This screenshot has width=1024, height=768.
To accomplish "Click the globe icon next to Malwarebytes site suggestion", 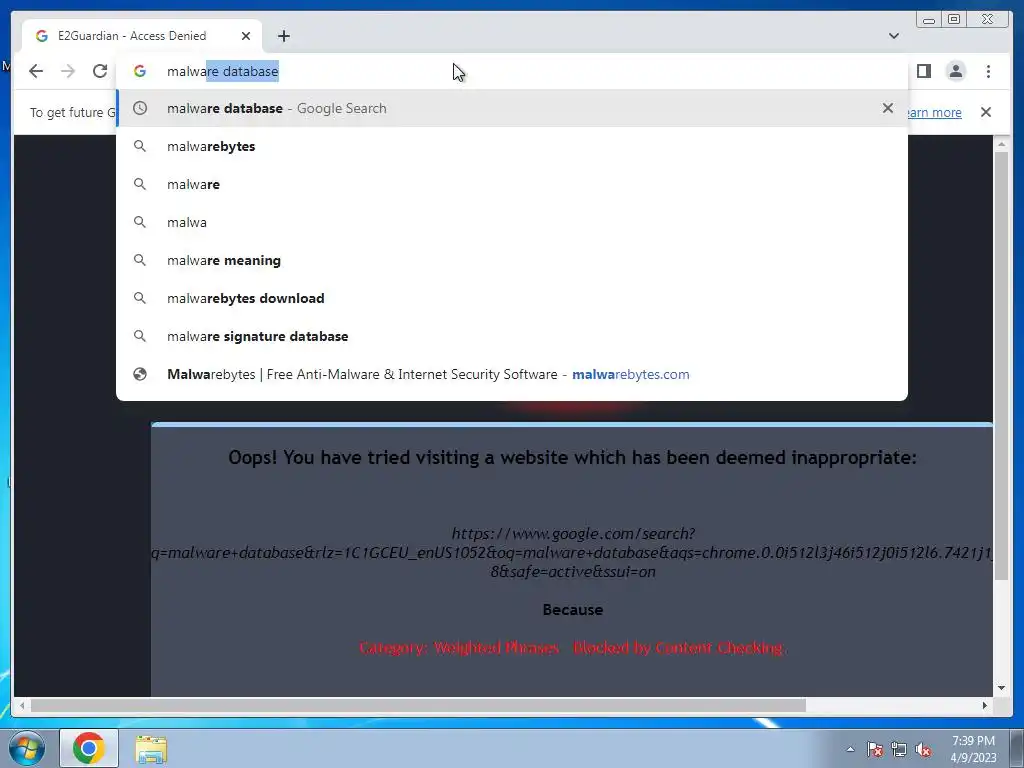I will [140, 374].
